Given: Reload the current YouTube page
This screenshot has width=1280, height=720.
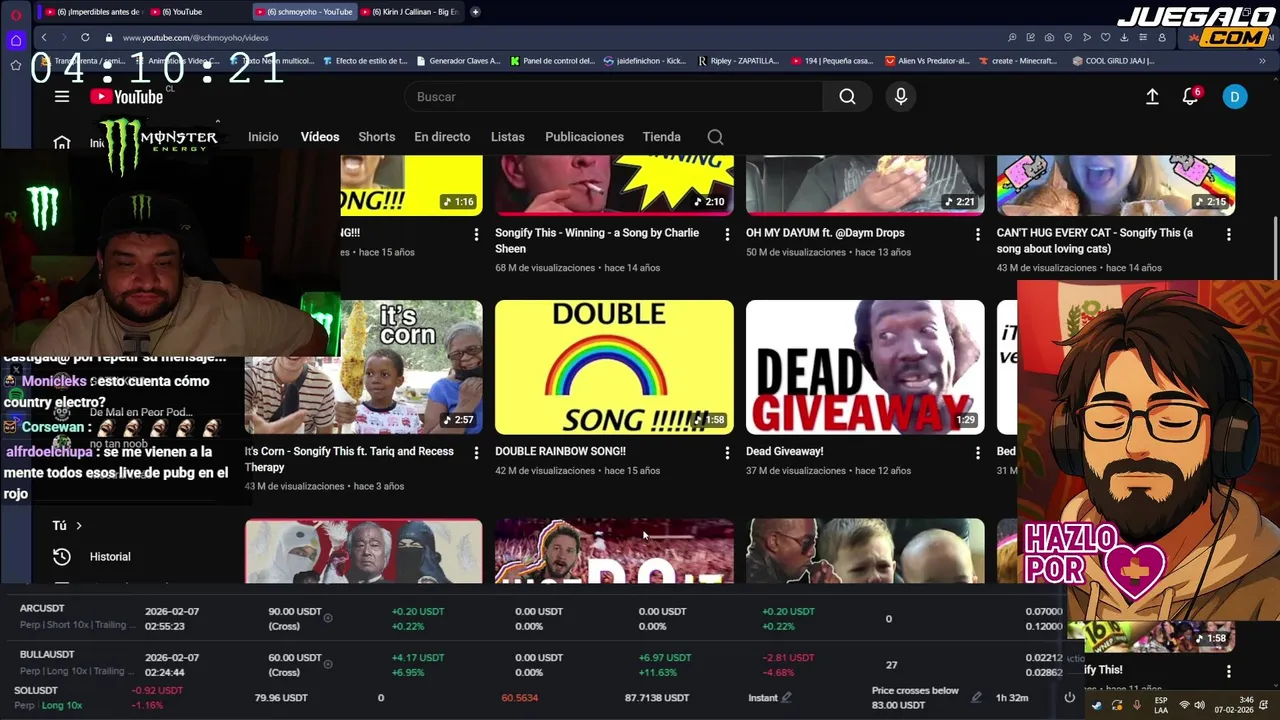Looking at the screenshot, I should 85,37.
